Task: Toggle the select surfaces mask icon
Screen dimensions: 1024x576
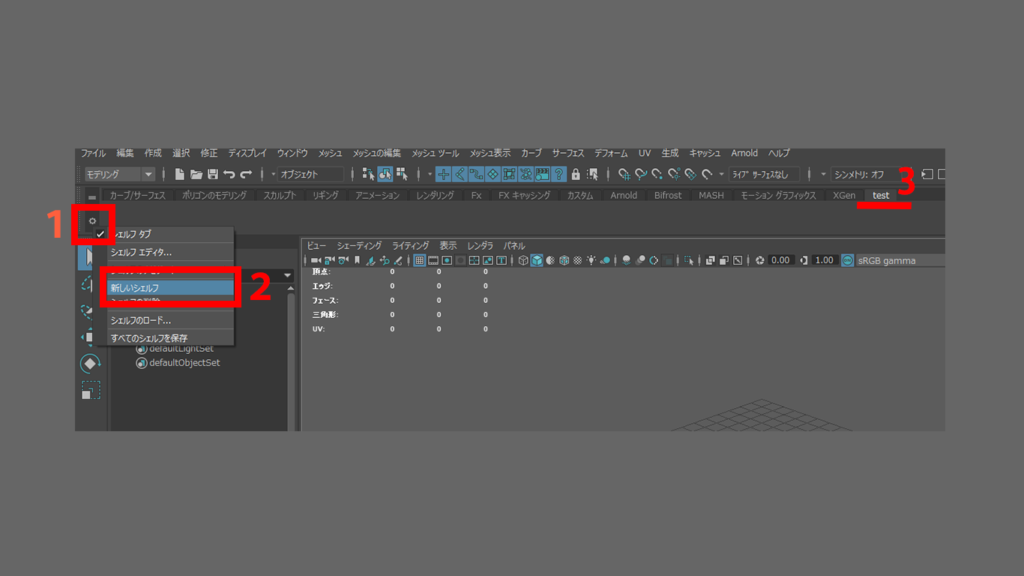Action: (x=493, y=174)
